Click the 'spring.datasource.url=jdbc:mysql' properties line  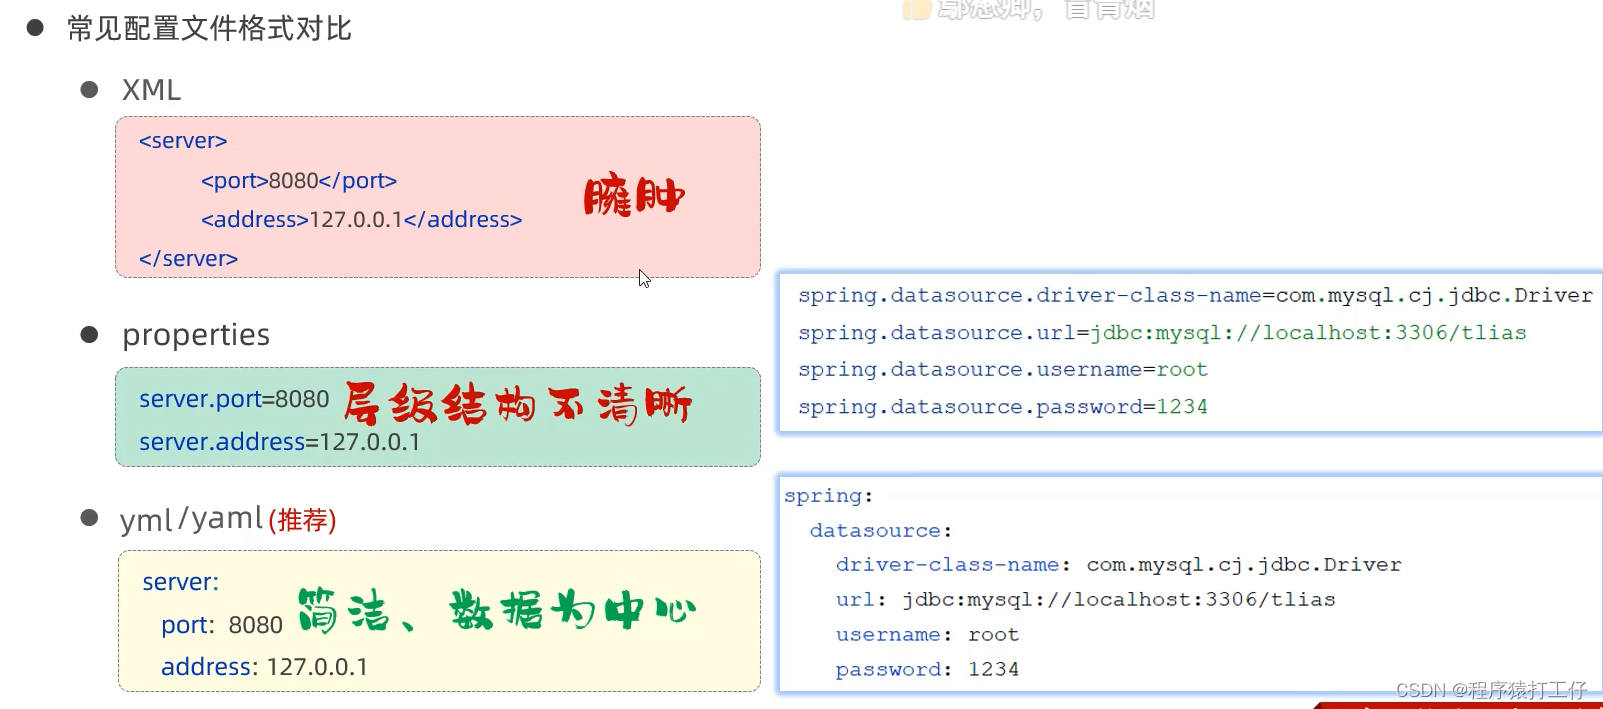pos(1162,332)
